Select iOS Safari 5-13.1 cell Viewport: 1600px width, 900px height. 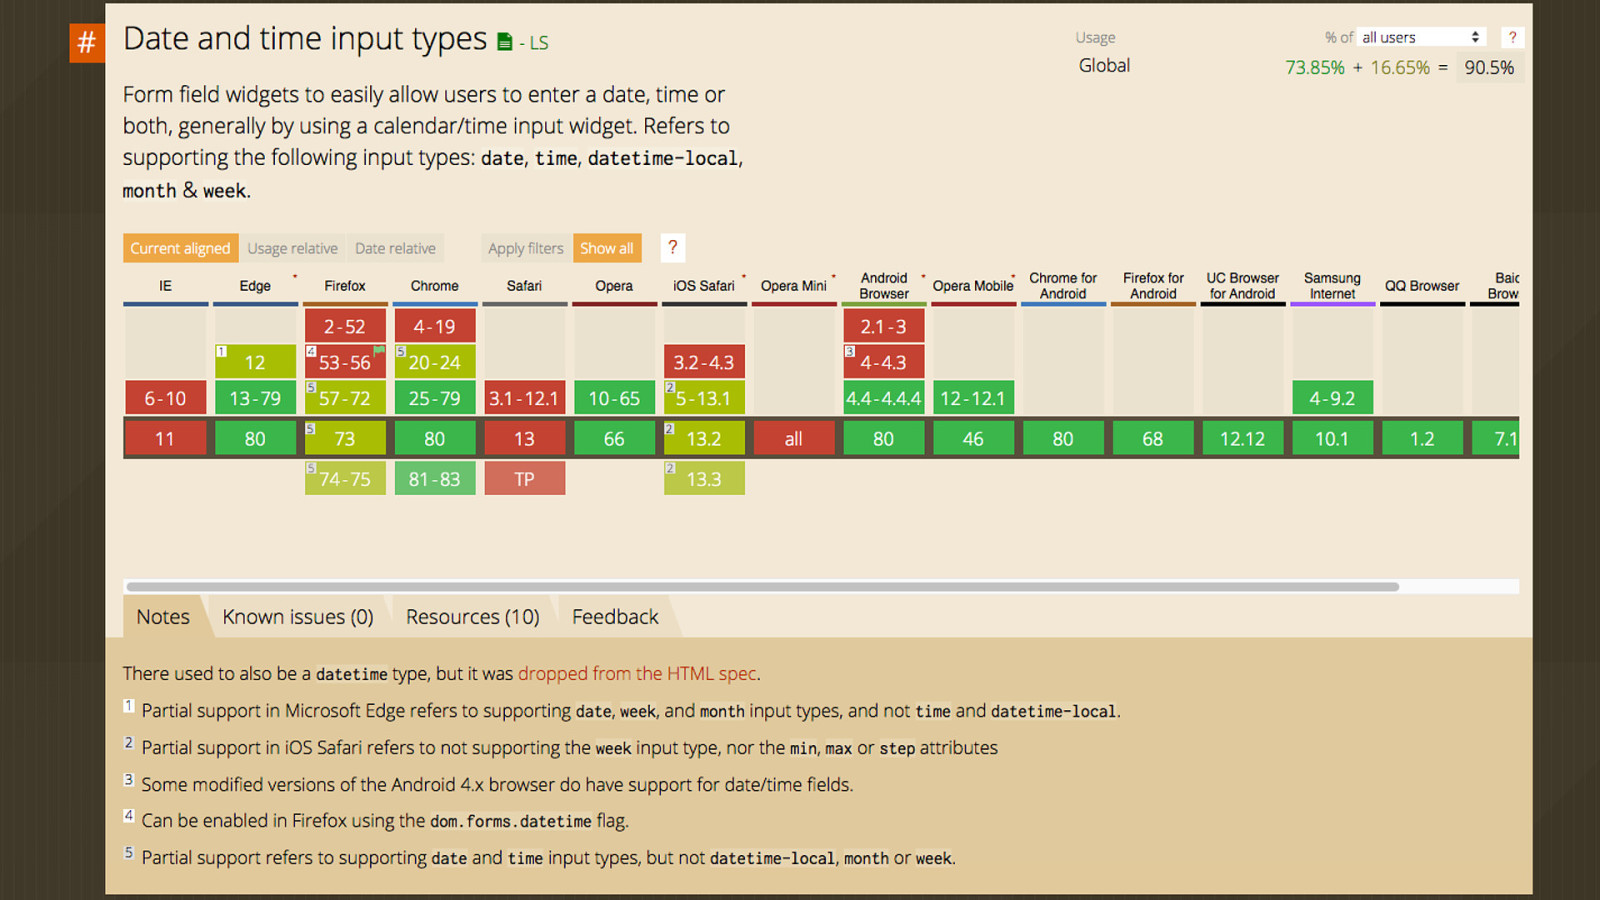(x=704, y=398)
